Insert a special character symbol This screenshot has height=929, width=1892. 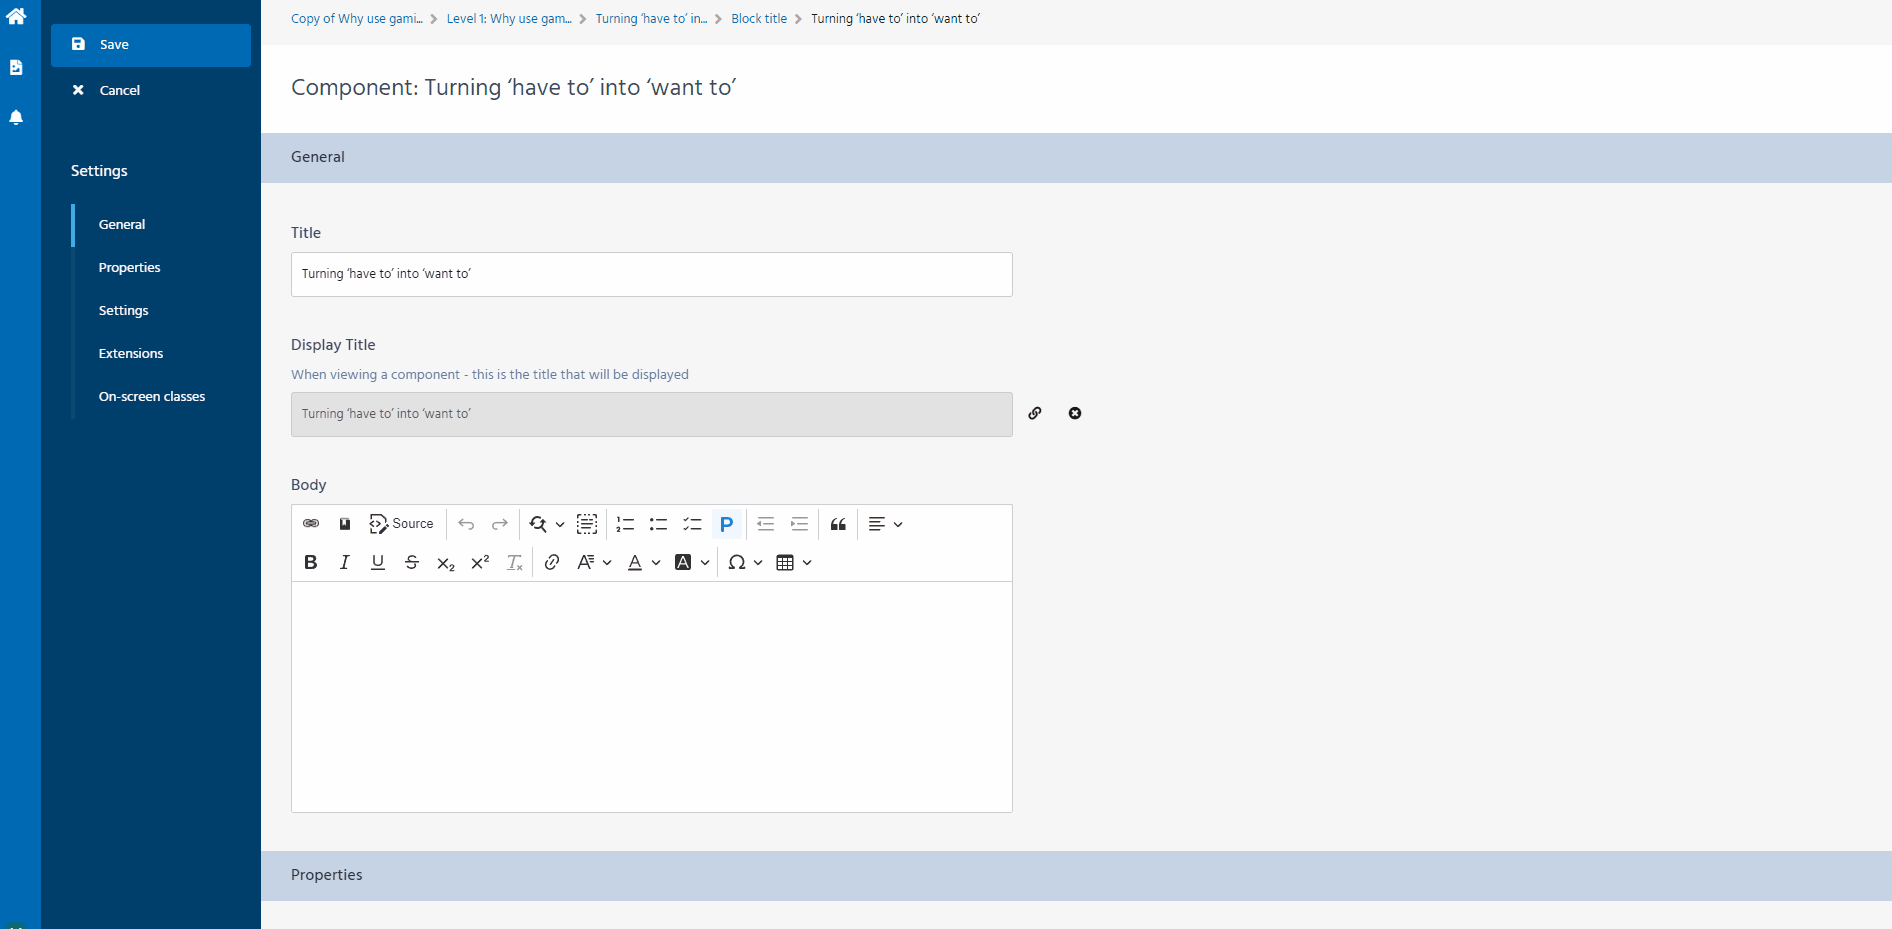tap(738, 562)
